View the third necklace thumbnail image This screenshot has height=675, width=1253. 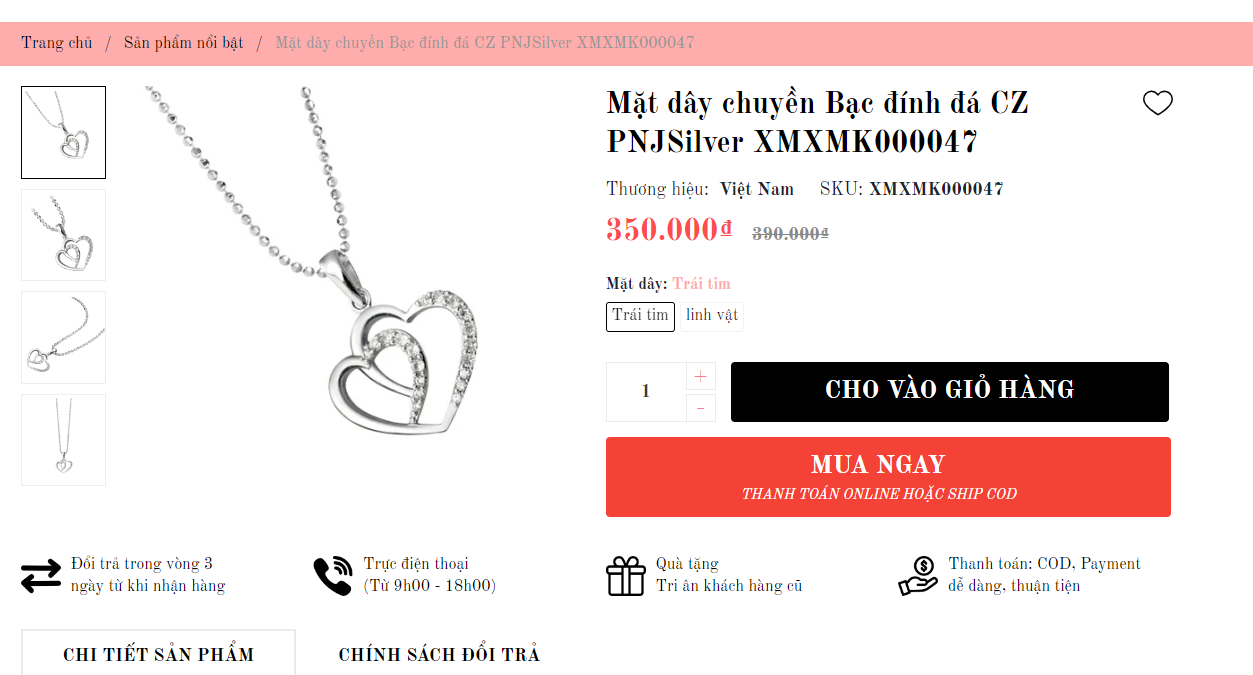click(x=63, y=337)
